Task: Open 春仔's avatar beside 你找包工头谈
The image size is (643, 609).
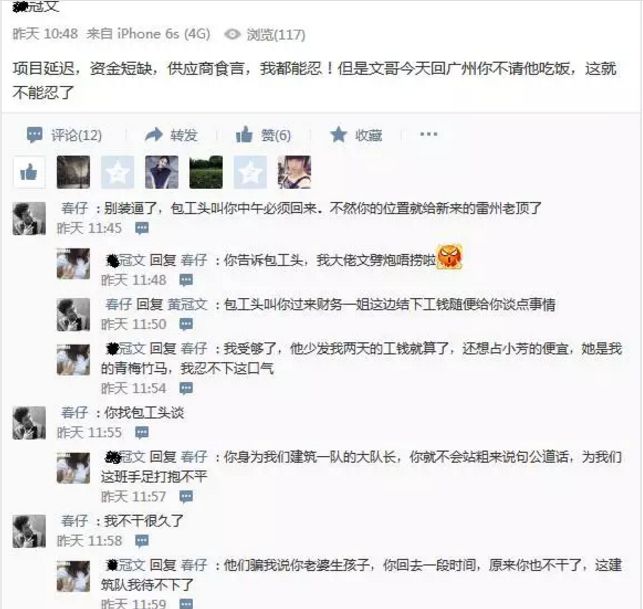Action: [x=29, y=423]
